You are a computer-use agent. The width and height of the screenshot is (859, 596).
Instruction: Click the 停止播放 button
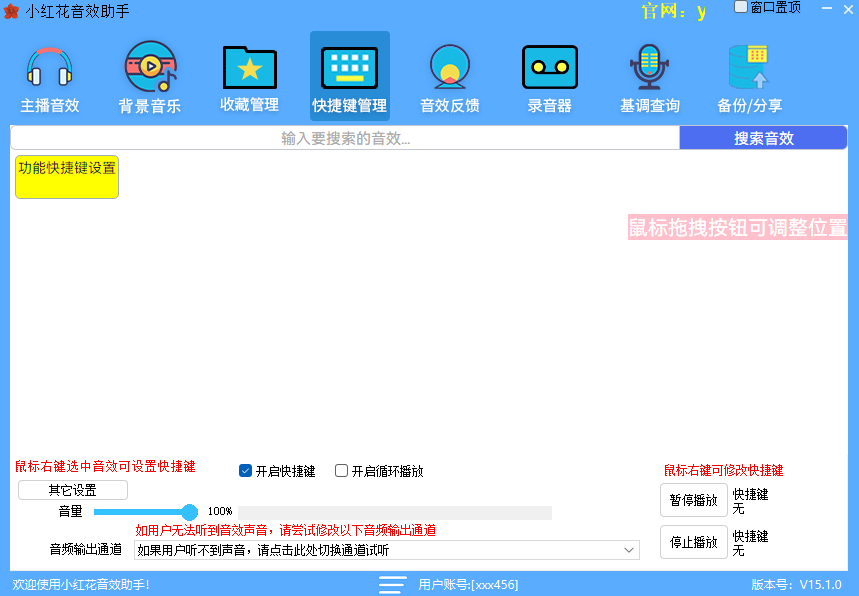click(x=694, y=542)
